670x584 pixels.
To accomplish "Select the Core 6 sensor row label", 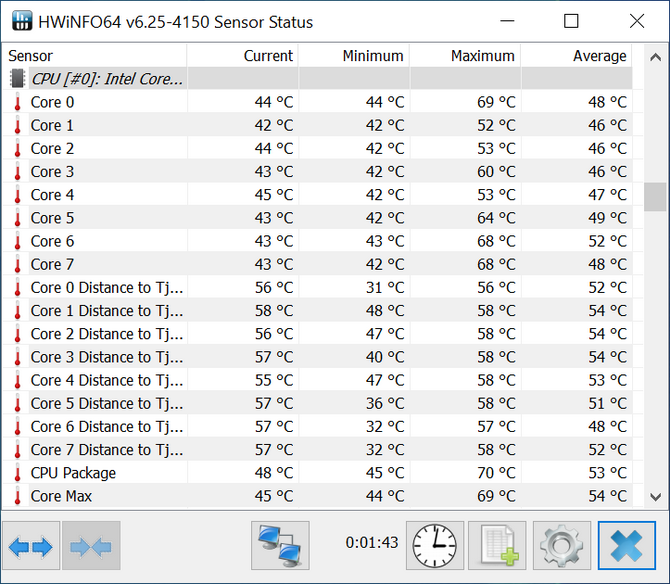I will coord(52,241).
